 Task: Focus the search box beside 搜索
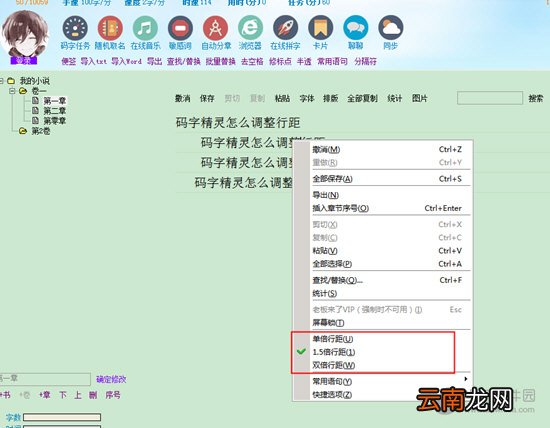(490, 98)
